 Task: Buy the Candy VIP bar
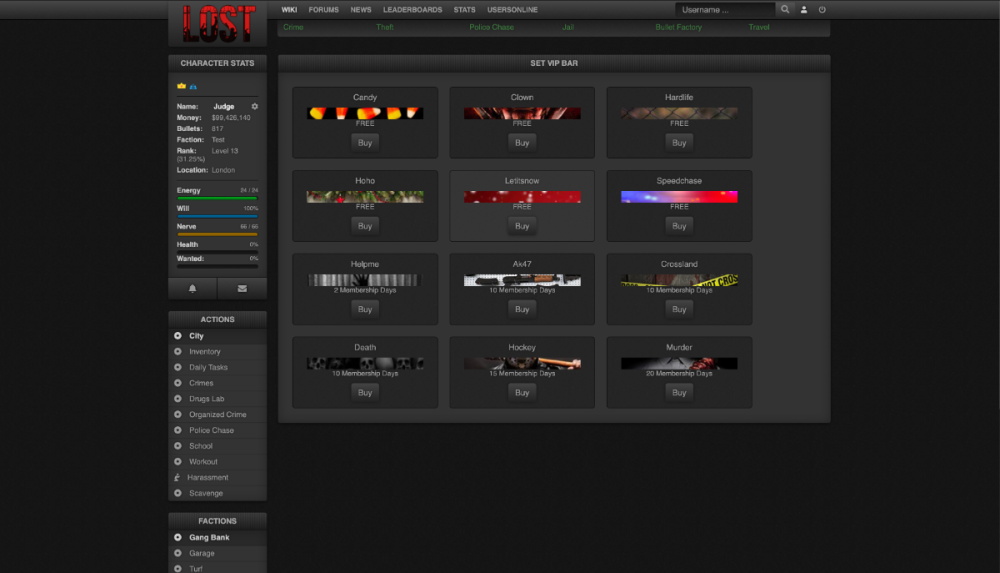click(x=365, y=143)
